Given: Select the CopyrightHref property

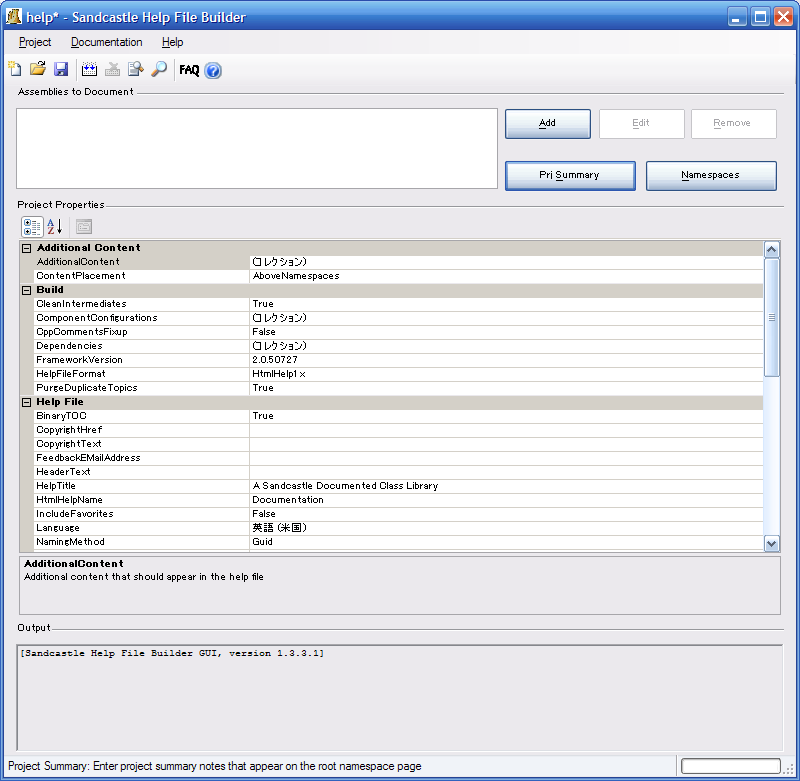Looking at the screenshot, I should pos(141,430).
